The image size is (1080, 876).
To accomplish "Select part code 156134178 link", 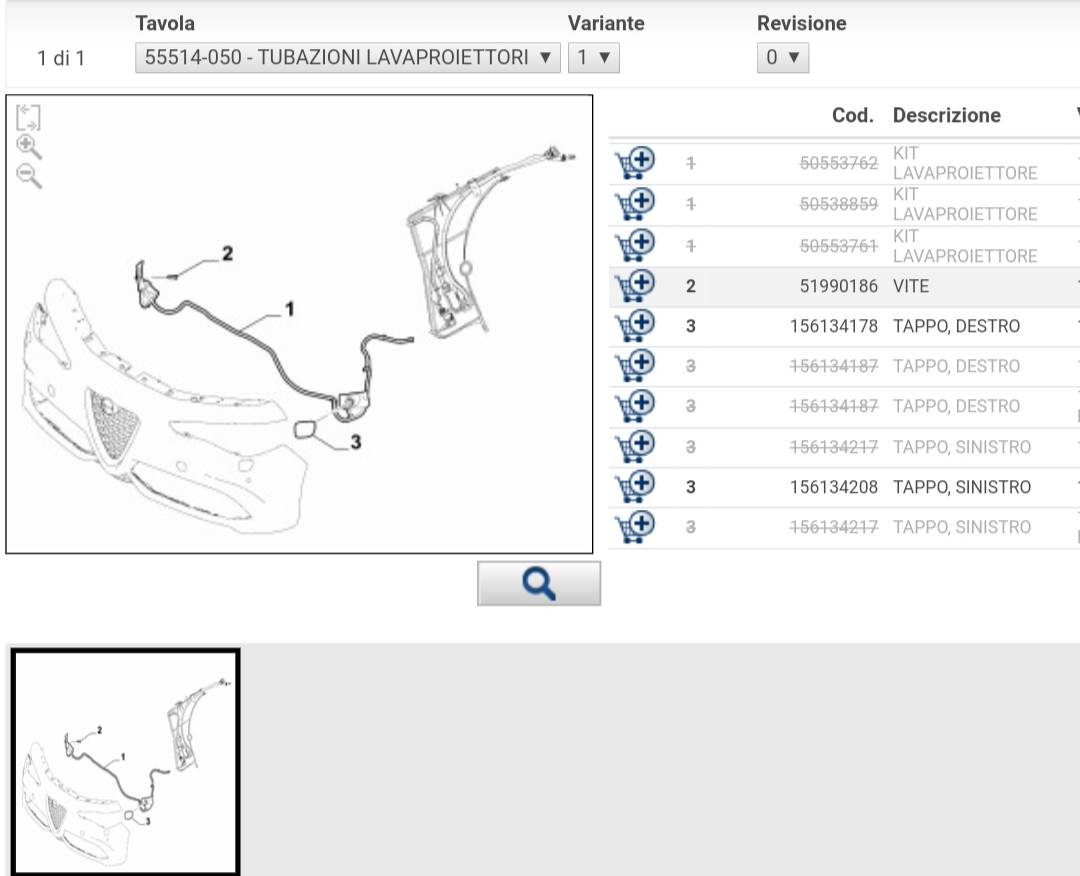I will pos(833,326).
